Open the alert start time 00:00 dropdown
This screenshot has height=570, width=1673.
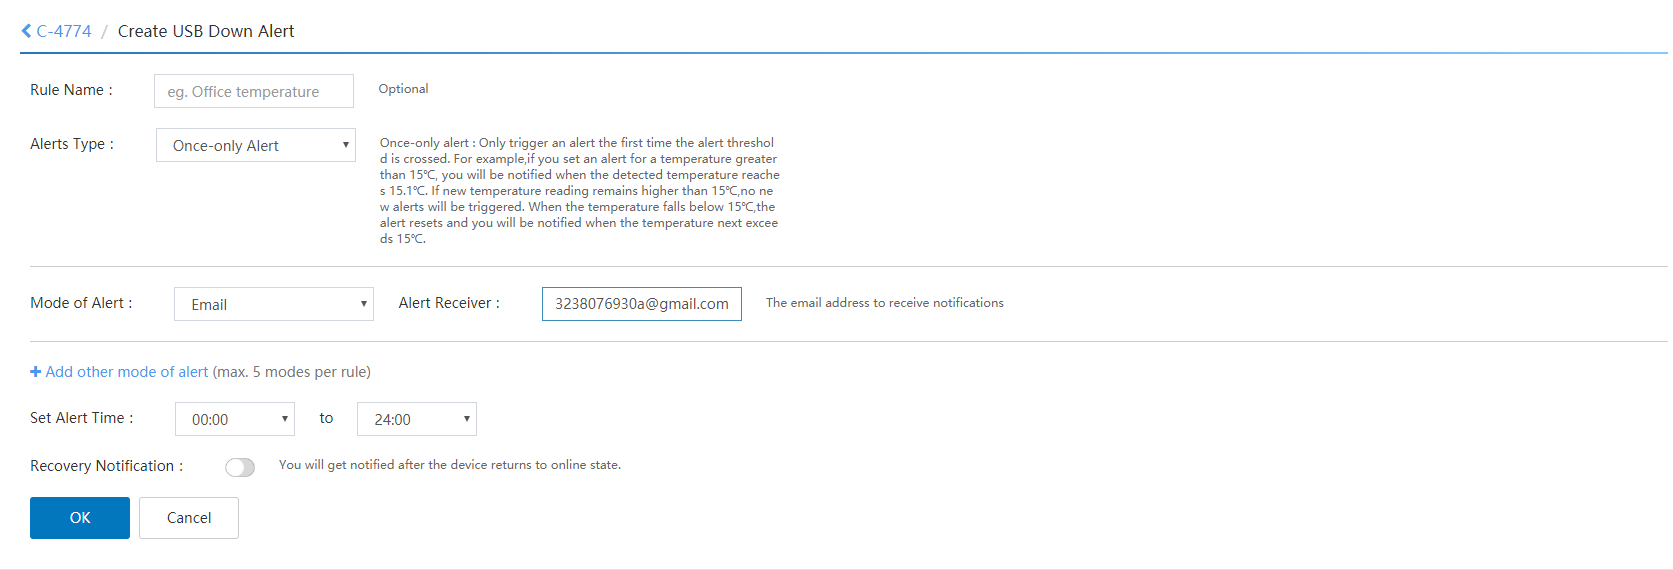235,419
